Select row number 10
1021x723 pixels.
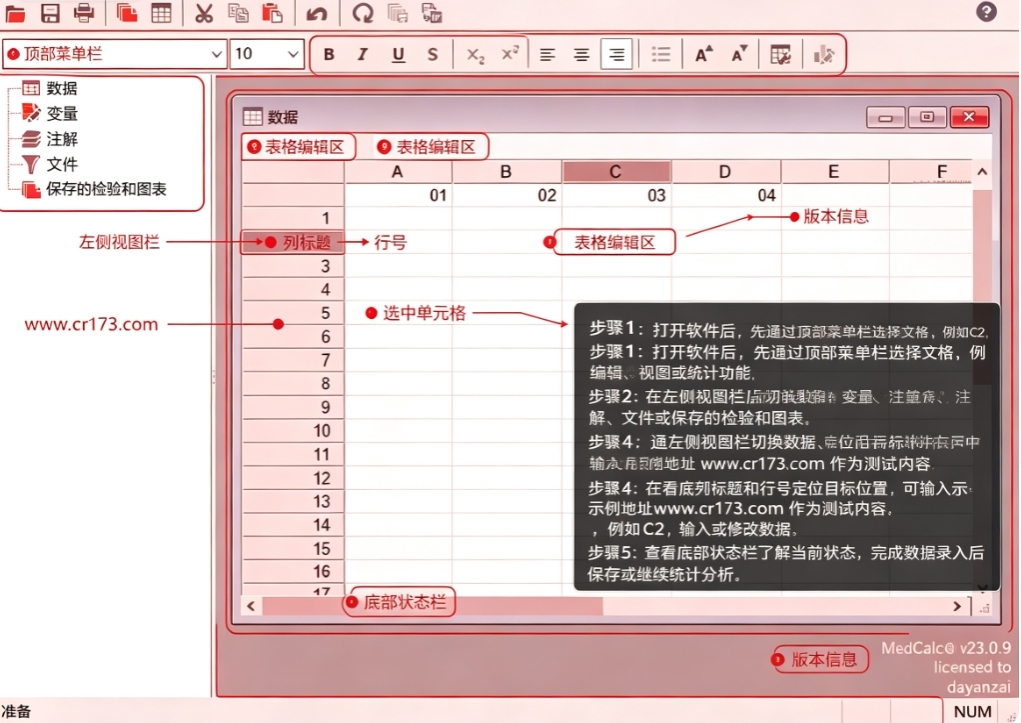293,431
